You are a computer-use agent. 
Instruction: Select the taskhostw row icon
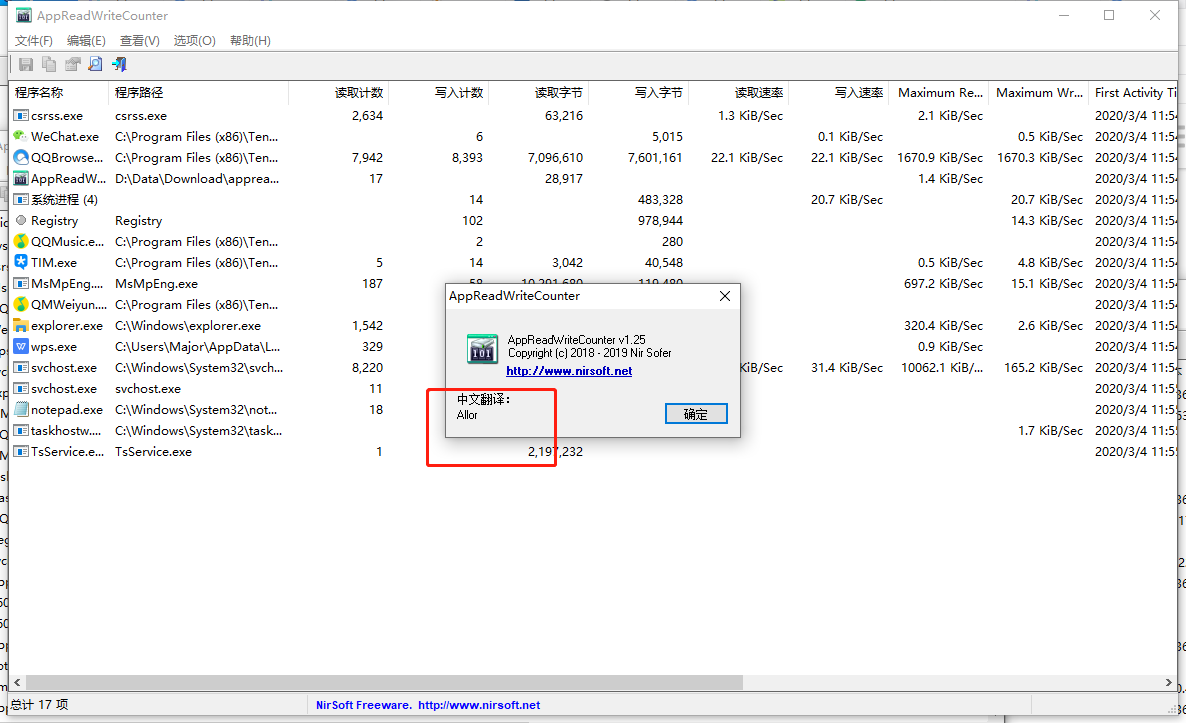coord(20,430)
